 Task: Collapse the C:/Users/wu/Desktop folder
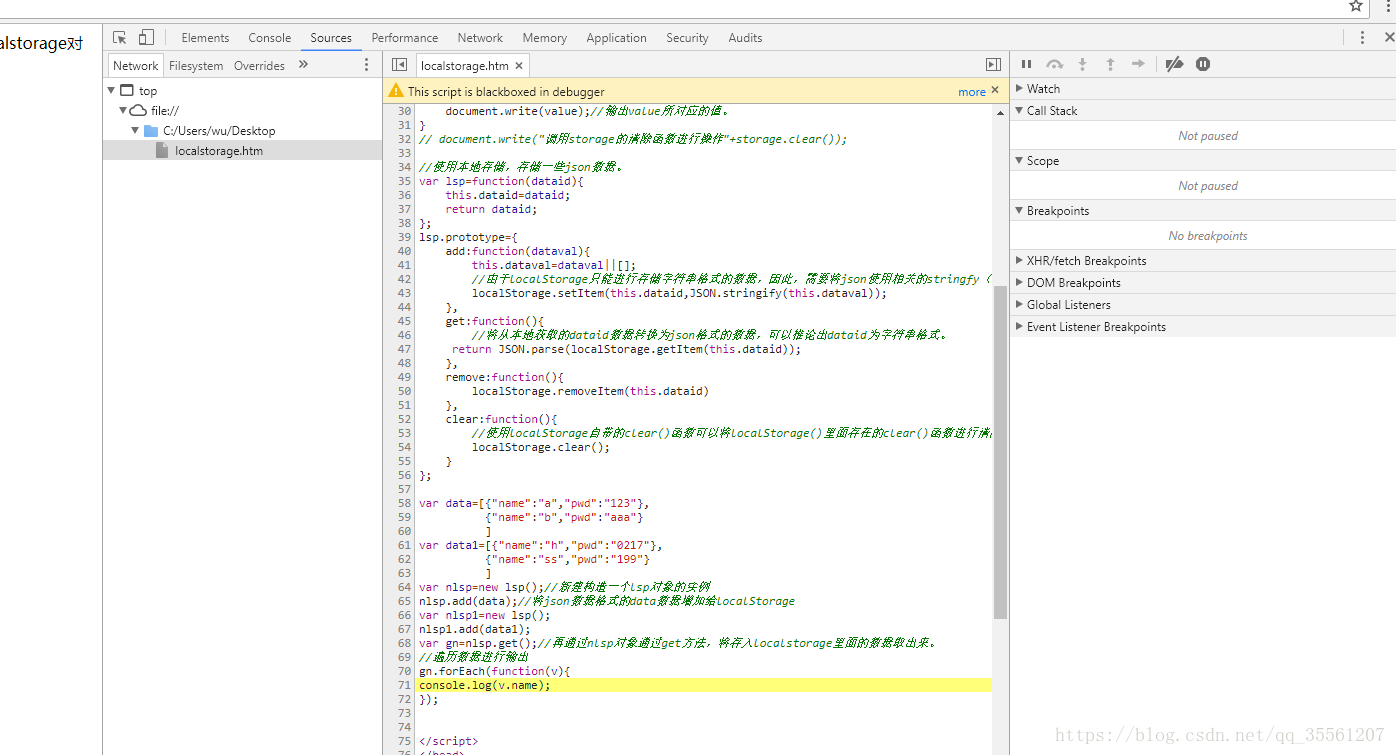pyautogui.click(x=136, y=130)
